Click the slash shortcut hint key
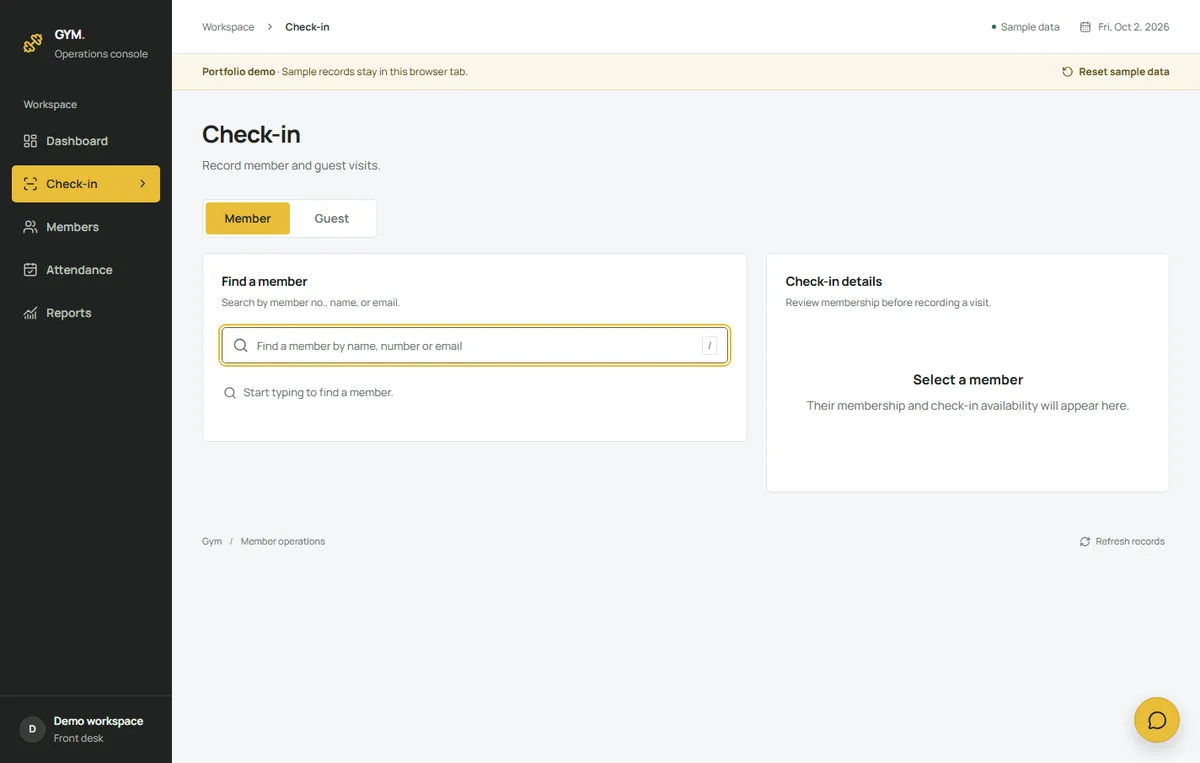 709,346
